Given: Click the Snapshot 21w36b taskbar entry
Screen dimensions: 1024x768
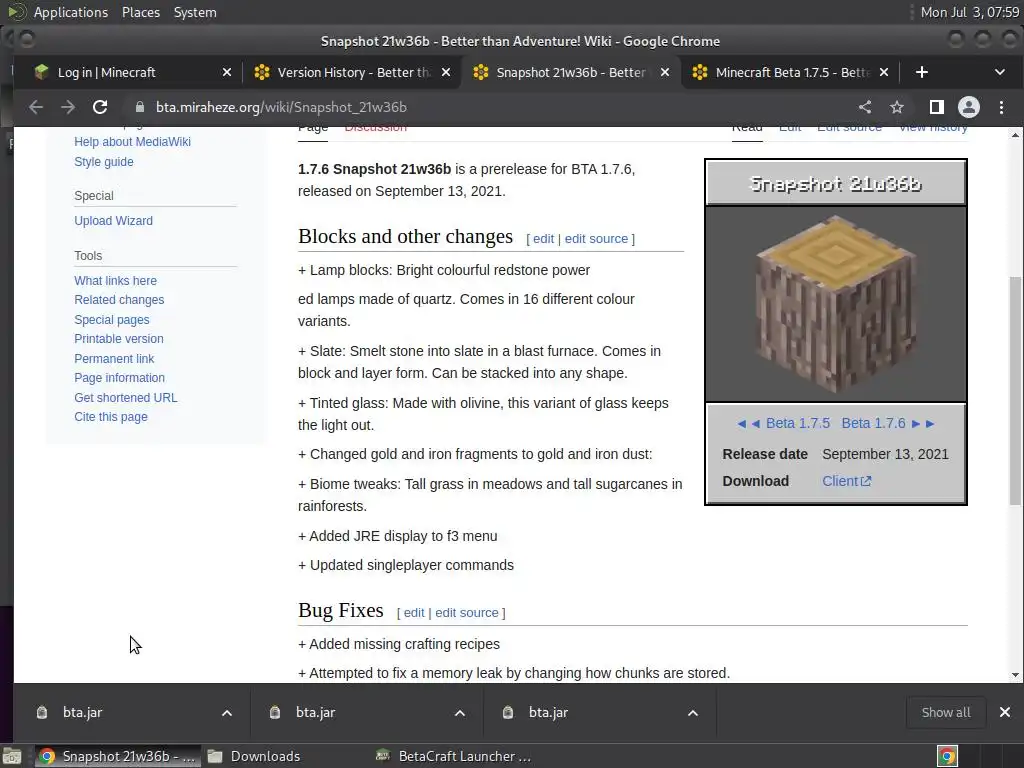Looking at the screenshot, I should pos(118,756).
